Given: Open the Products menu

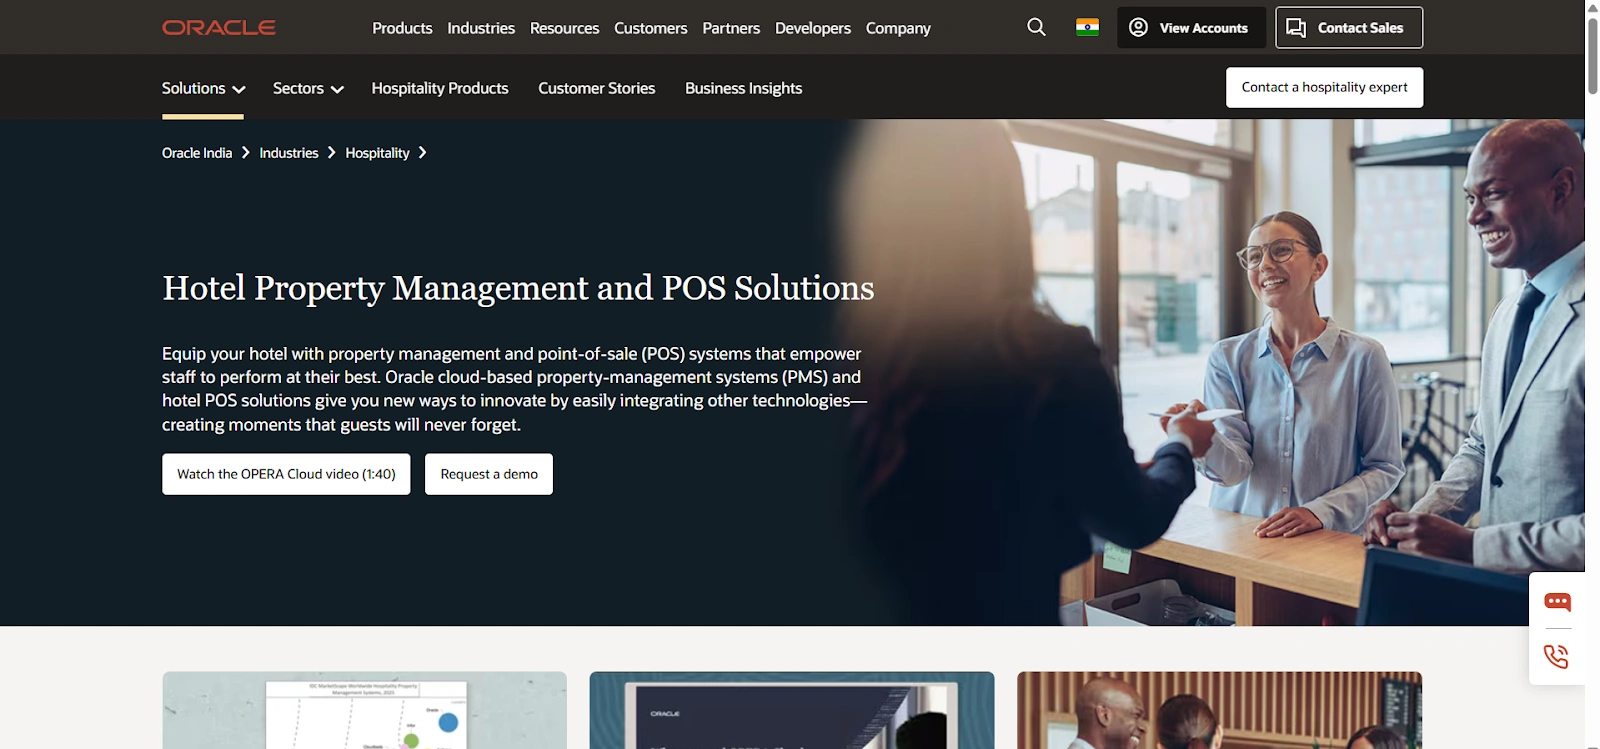Looking at the screenshot, I should (x=402, y=28).
